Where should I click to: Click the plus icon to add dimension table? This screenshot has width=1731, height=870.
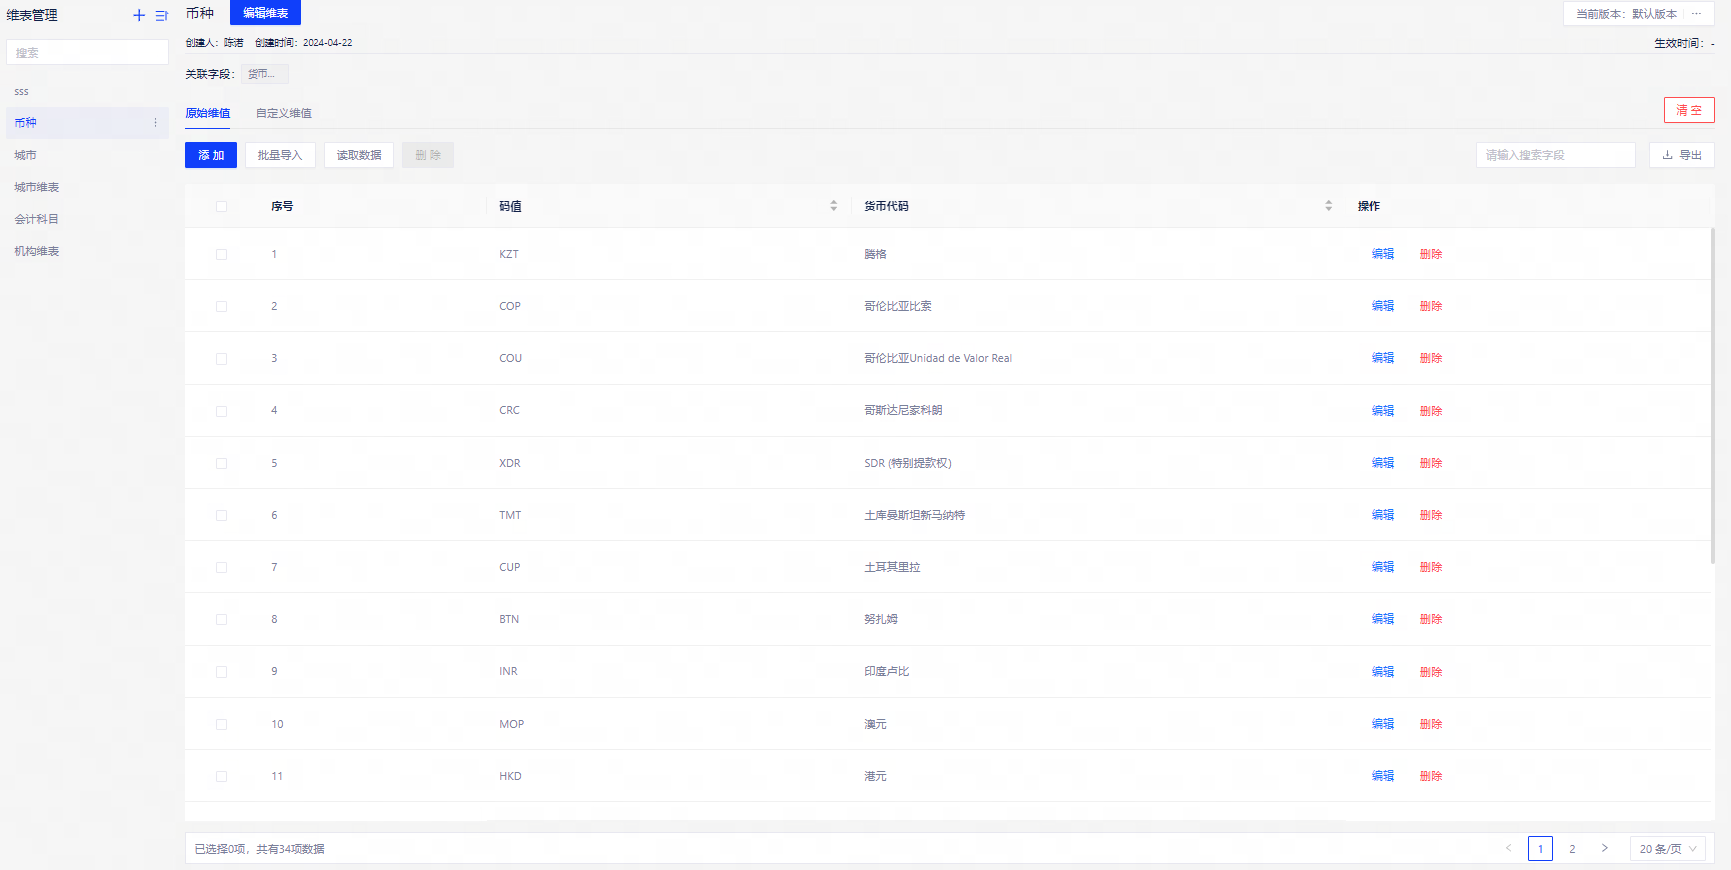tap(139, 16)
